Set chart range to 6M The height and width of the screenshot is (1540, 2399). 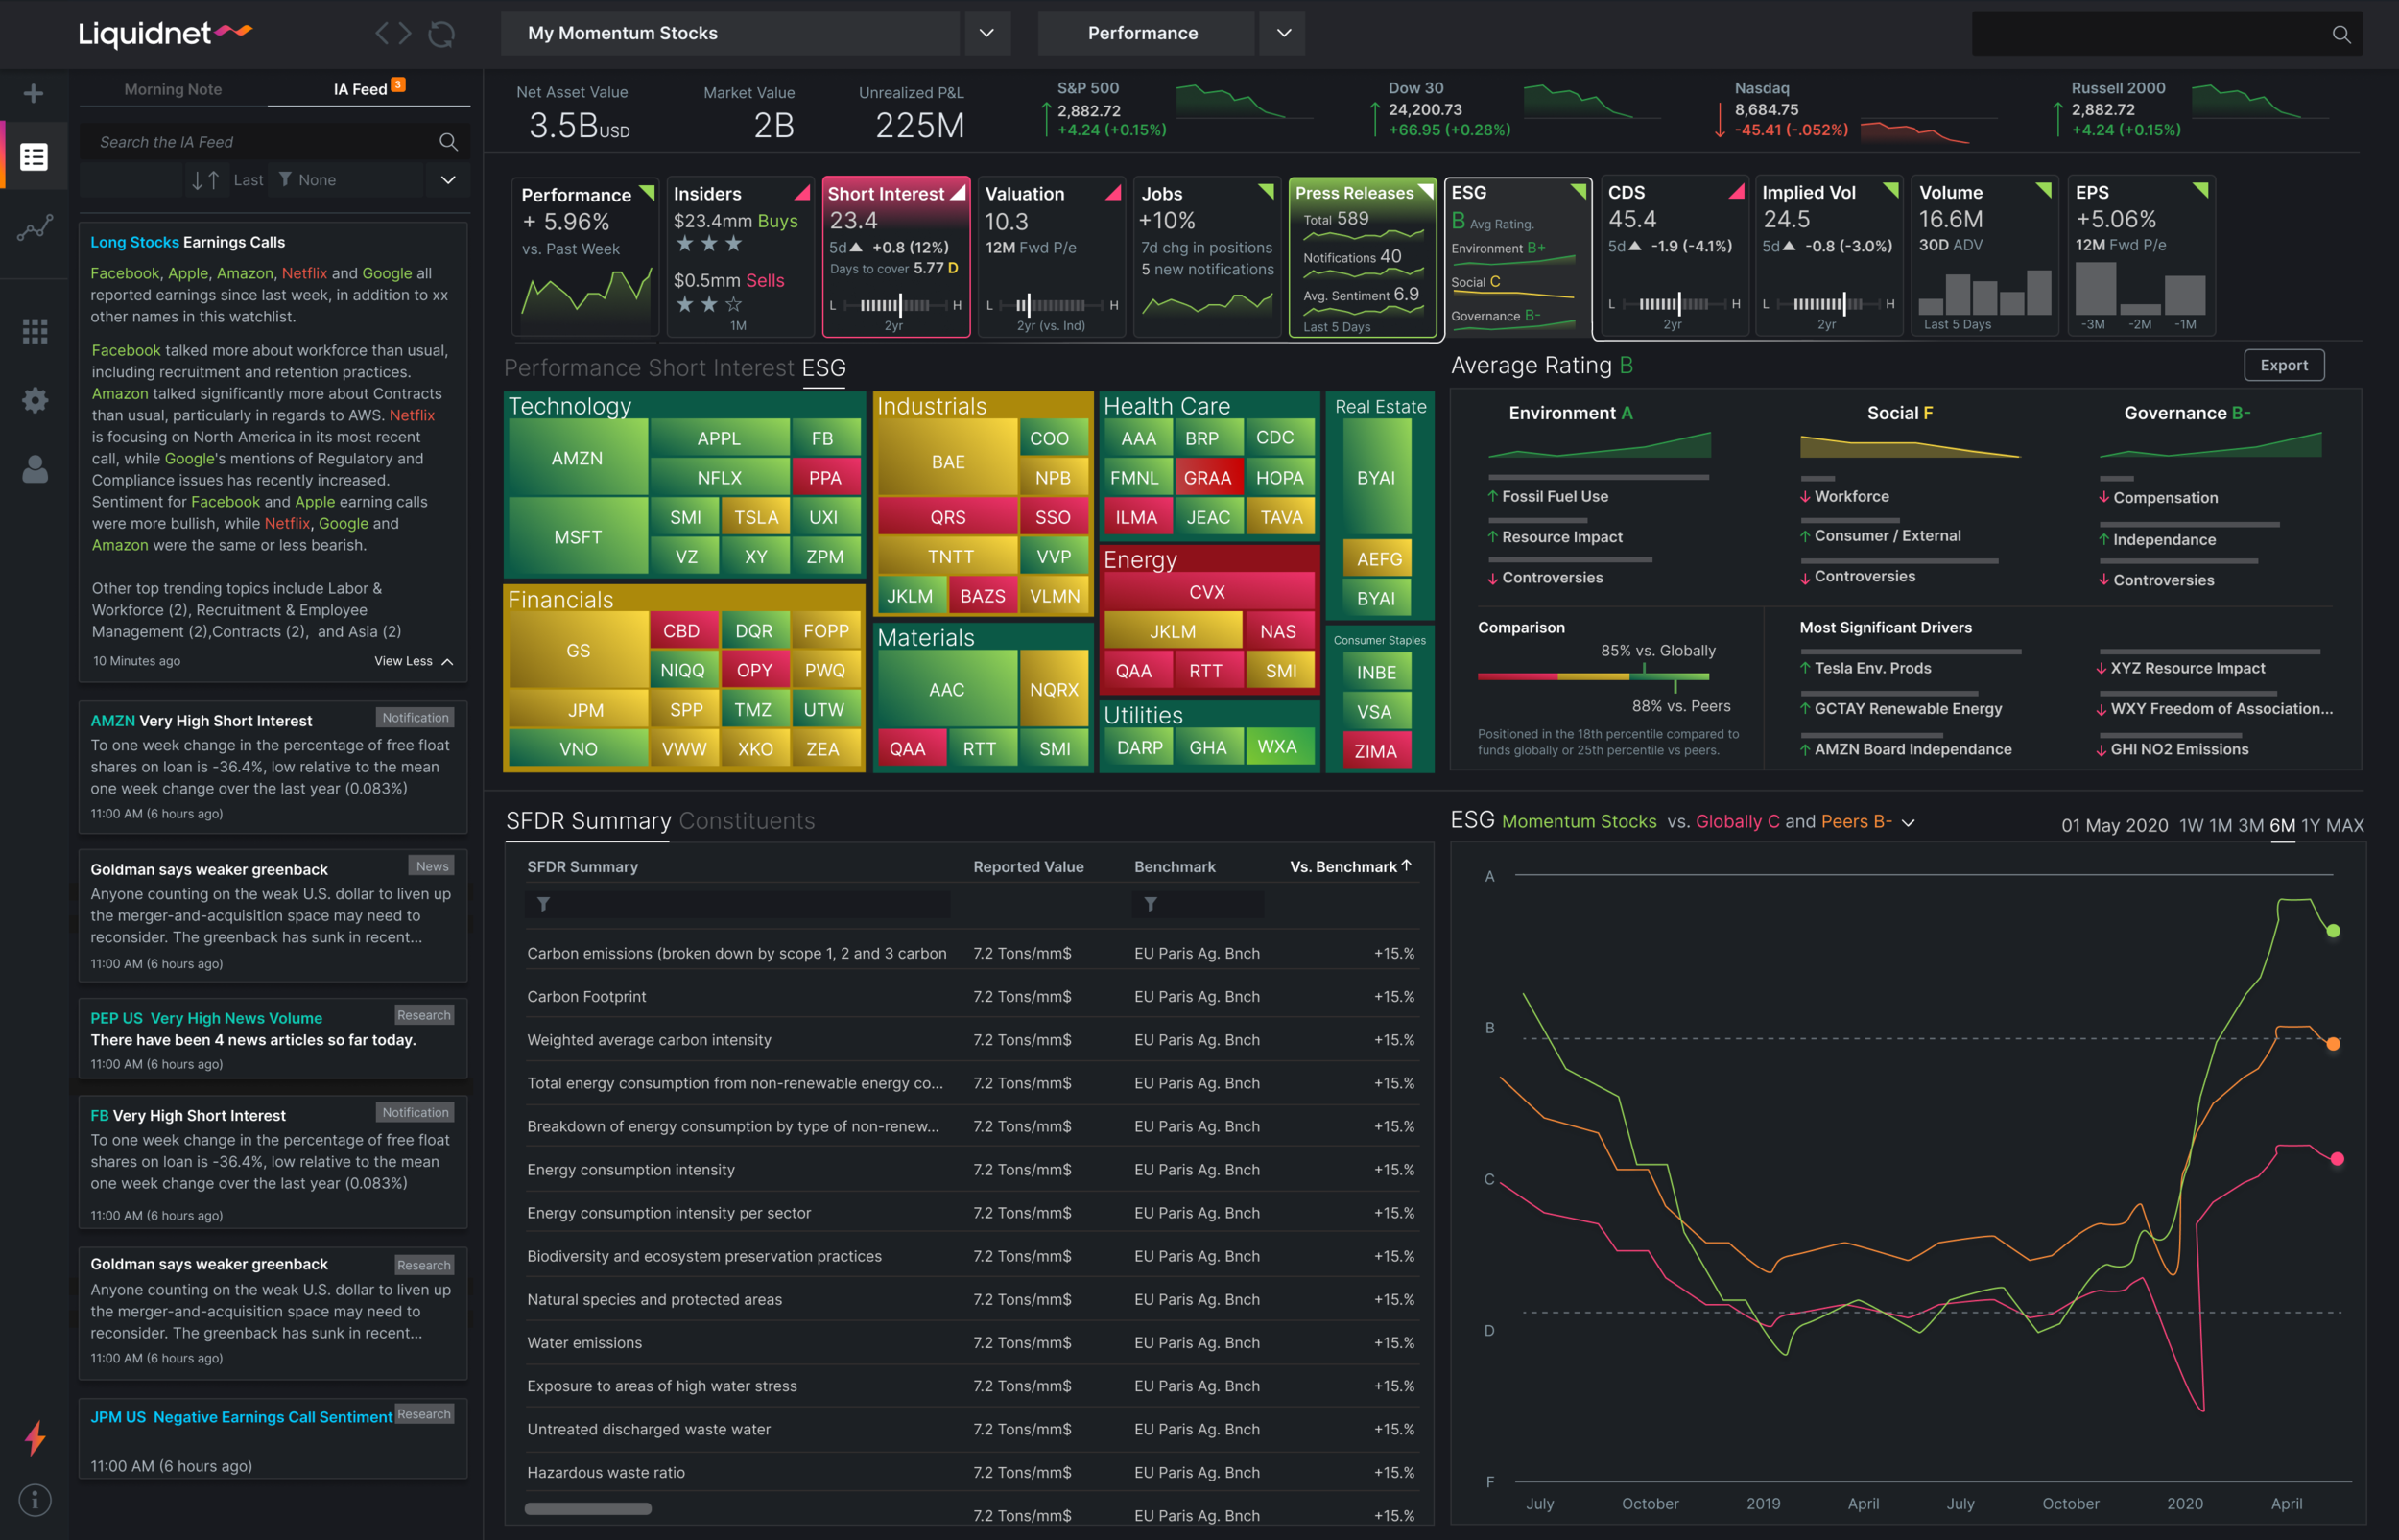2282,825
